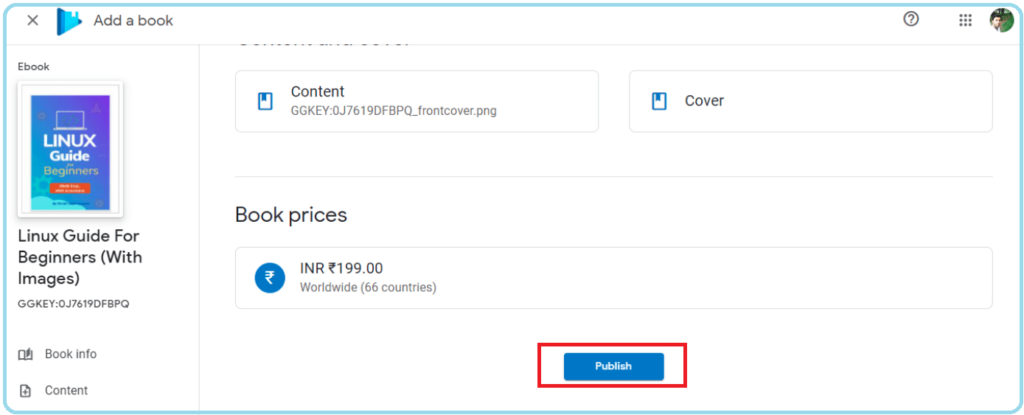Image resolution: width=1024 pixels, height=415 pixels.
Task: Open the Cover card
Action: point(810,101)
